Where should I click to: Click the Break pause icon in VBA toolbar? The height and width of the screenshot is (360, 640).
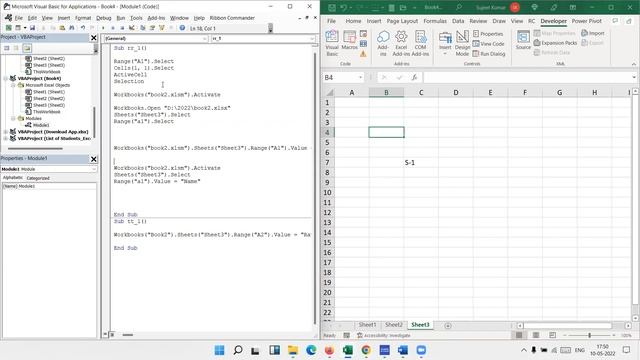point(113,28)
